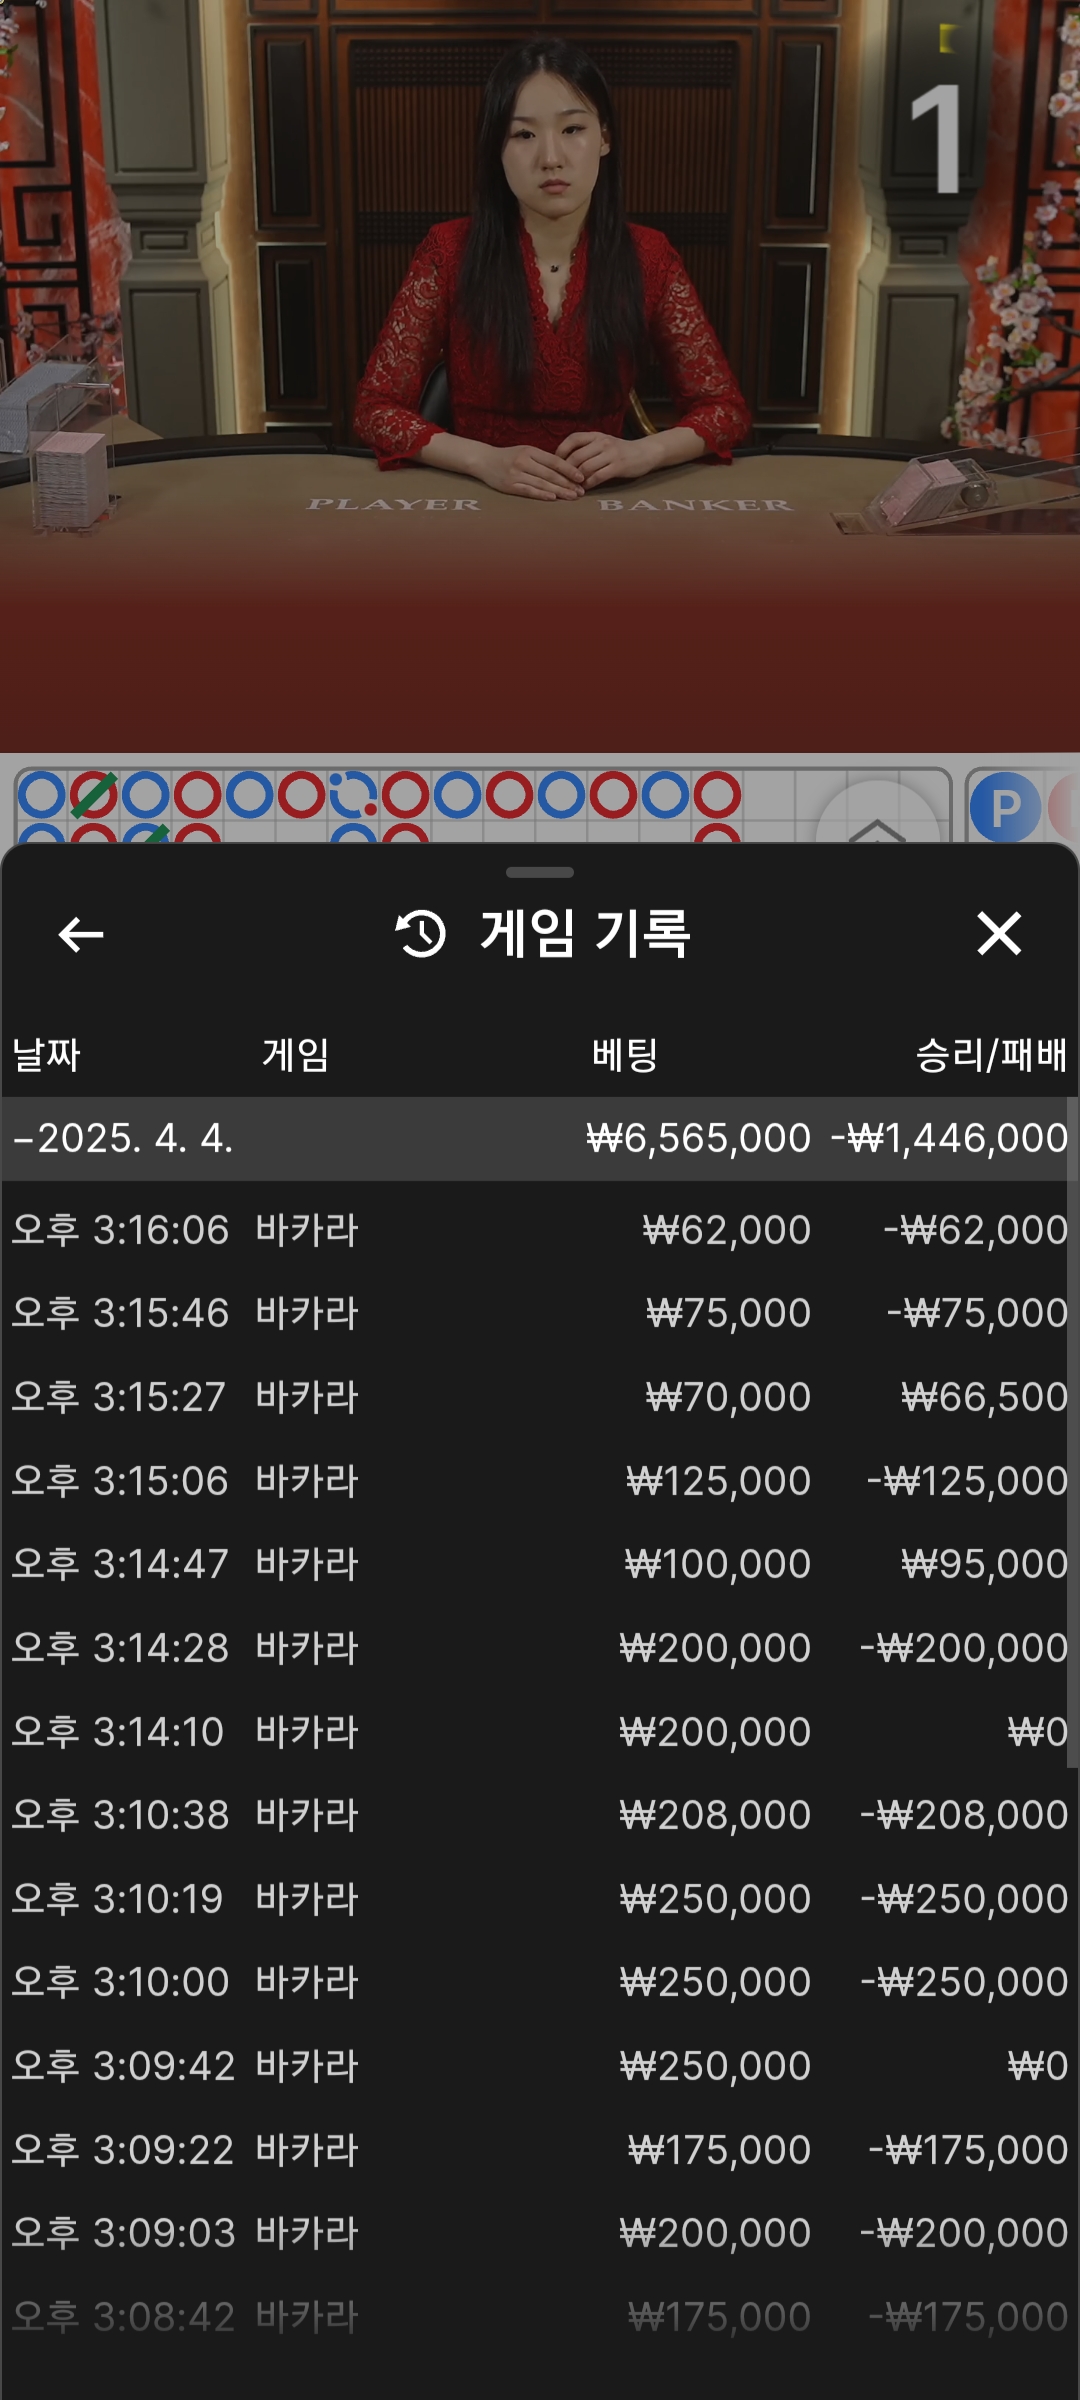Tap the 날짜 column header
The height and width of the screenshot is (2400, 1080).
pos(46,1055)
